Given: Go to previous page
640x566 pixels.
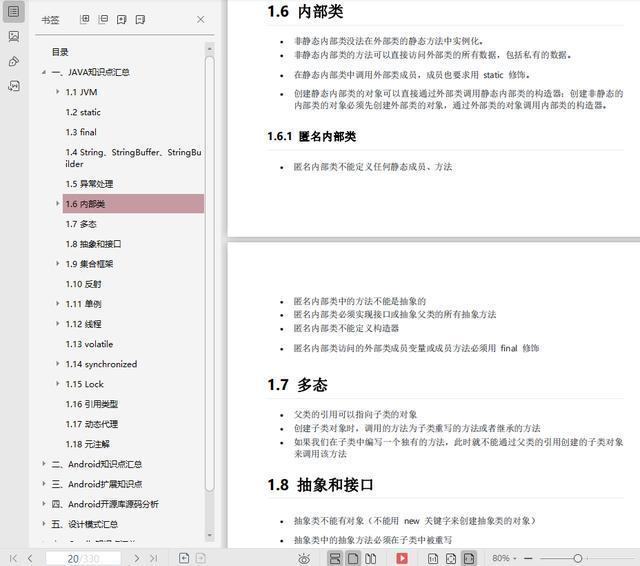Looking at the screenshot, I should tap(30, 558).
